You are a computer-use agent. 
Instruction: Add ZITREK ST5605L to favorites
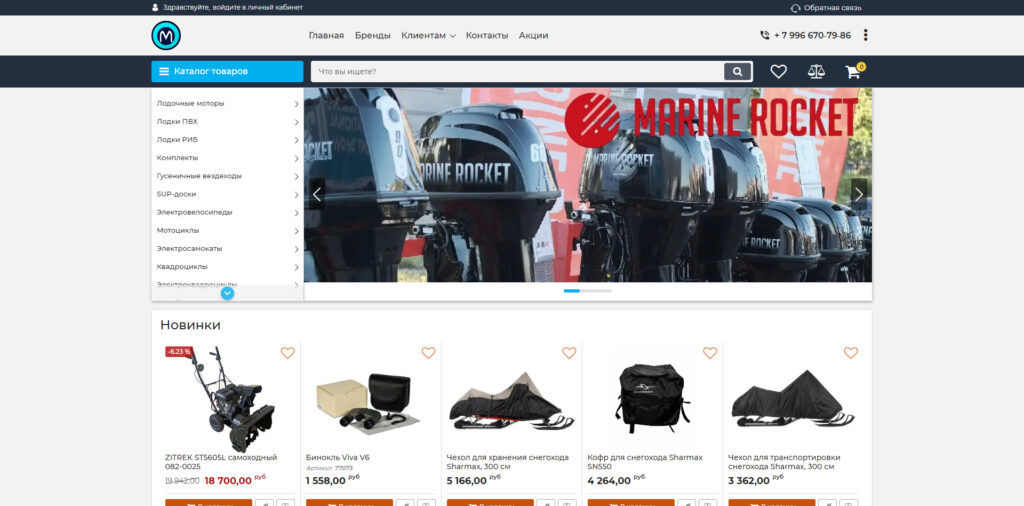pyautogui.click(x=287, y=353)
